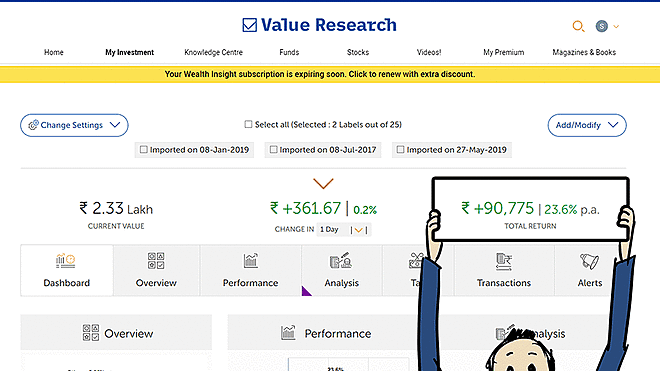Click the Wealth Insight renewal banner
This screenshot has height=371, width=660.
tap(330, 74)
